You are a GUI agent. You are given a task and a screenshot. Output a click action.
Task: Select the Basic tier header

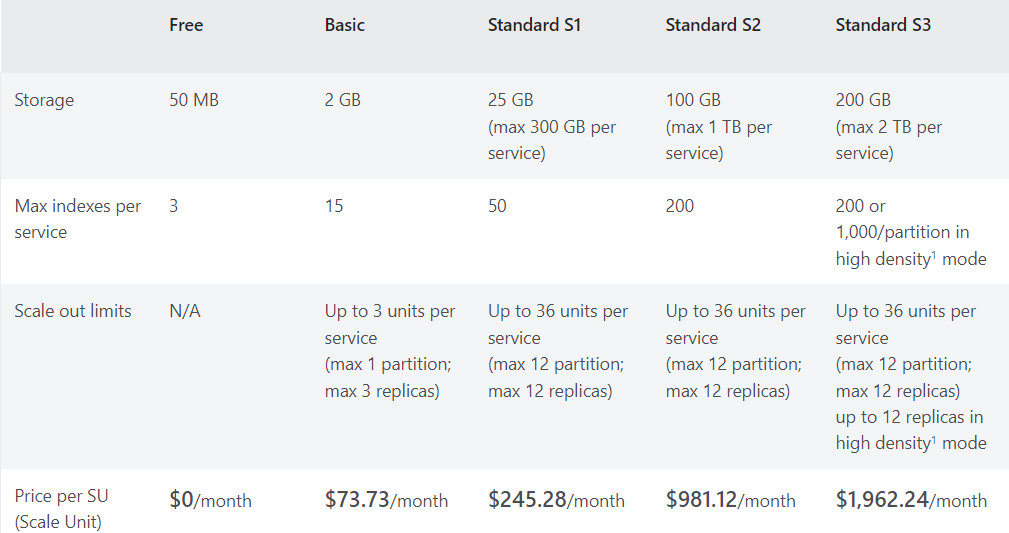point(344,25)
